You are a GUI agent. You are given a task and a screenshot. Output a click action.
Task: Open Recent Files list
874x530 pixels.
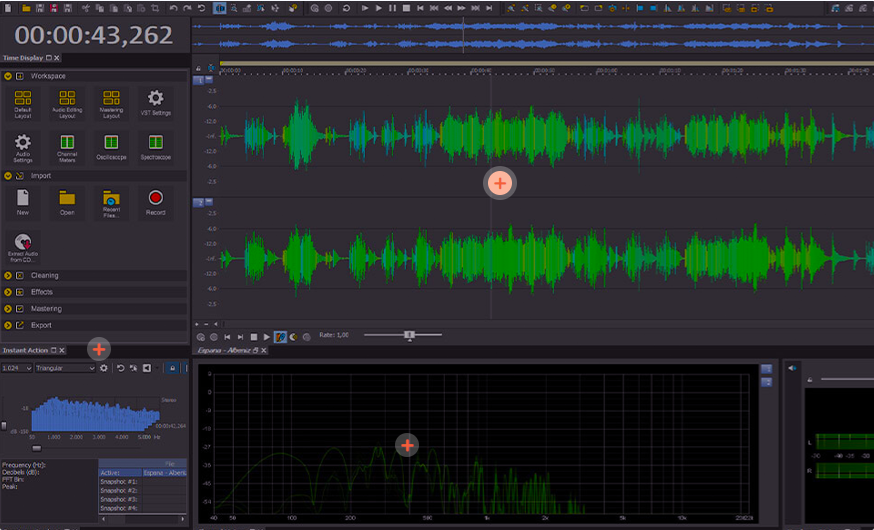(x=111, y=204)
